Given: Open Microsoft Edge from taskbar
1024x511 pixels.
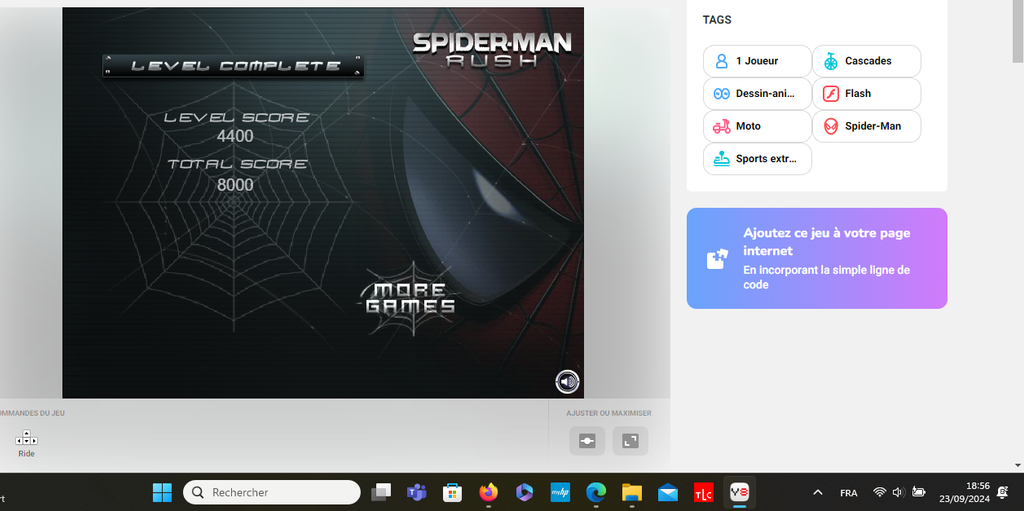Looking at the screenshot, I should tap(596, 492).
